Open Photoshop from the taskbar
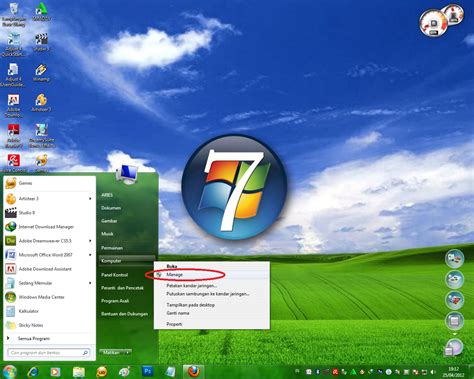Viewport: 474px width, 379px height. click(x=147, y=371)
